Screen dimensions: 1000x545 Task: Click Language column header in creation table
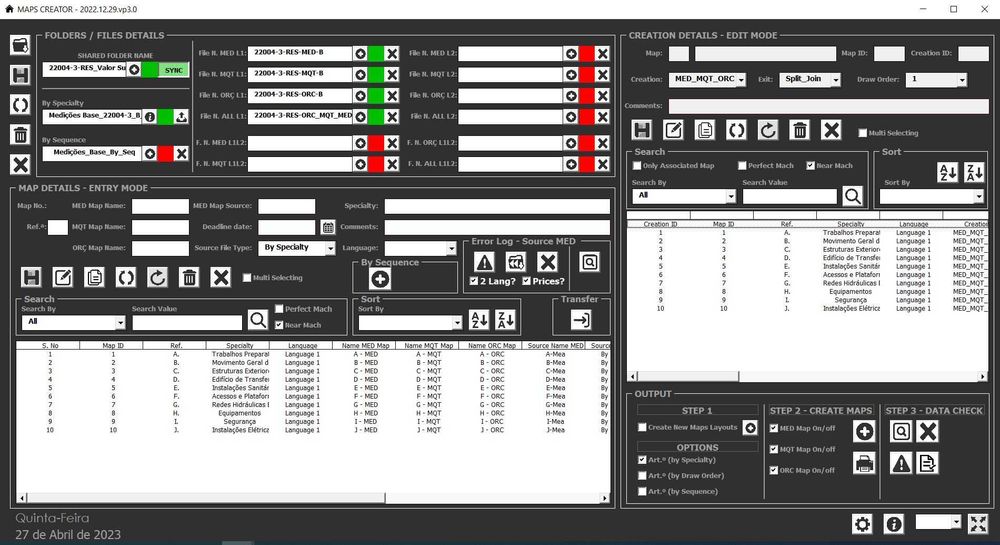(x=913, y=224)
